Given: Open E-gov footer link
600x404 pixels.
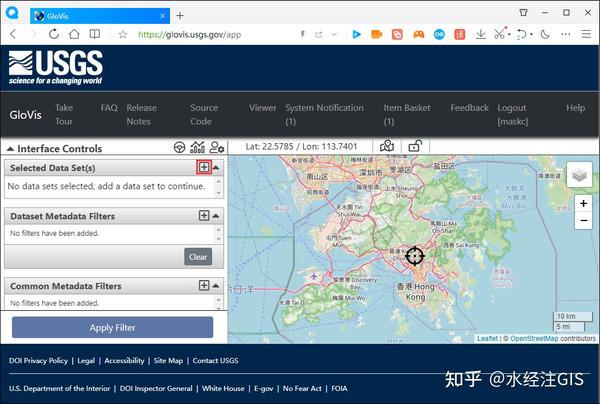Looking at the screenshot, I should 264,388.
